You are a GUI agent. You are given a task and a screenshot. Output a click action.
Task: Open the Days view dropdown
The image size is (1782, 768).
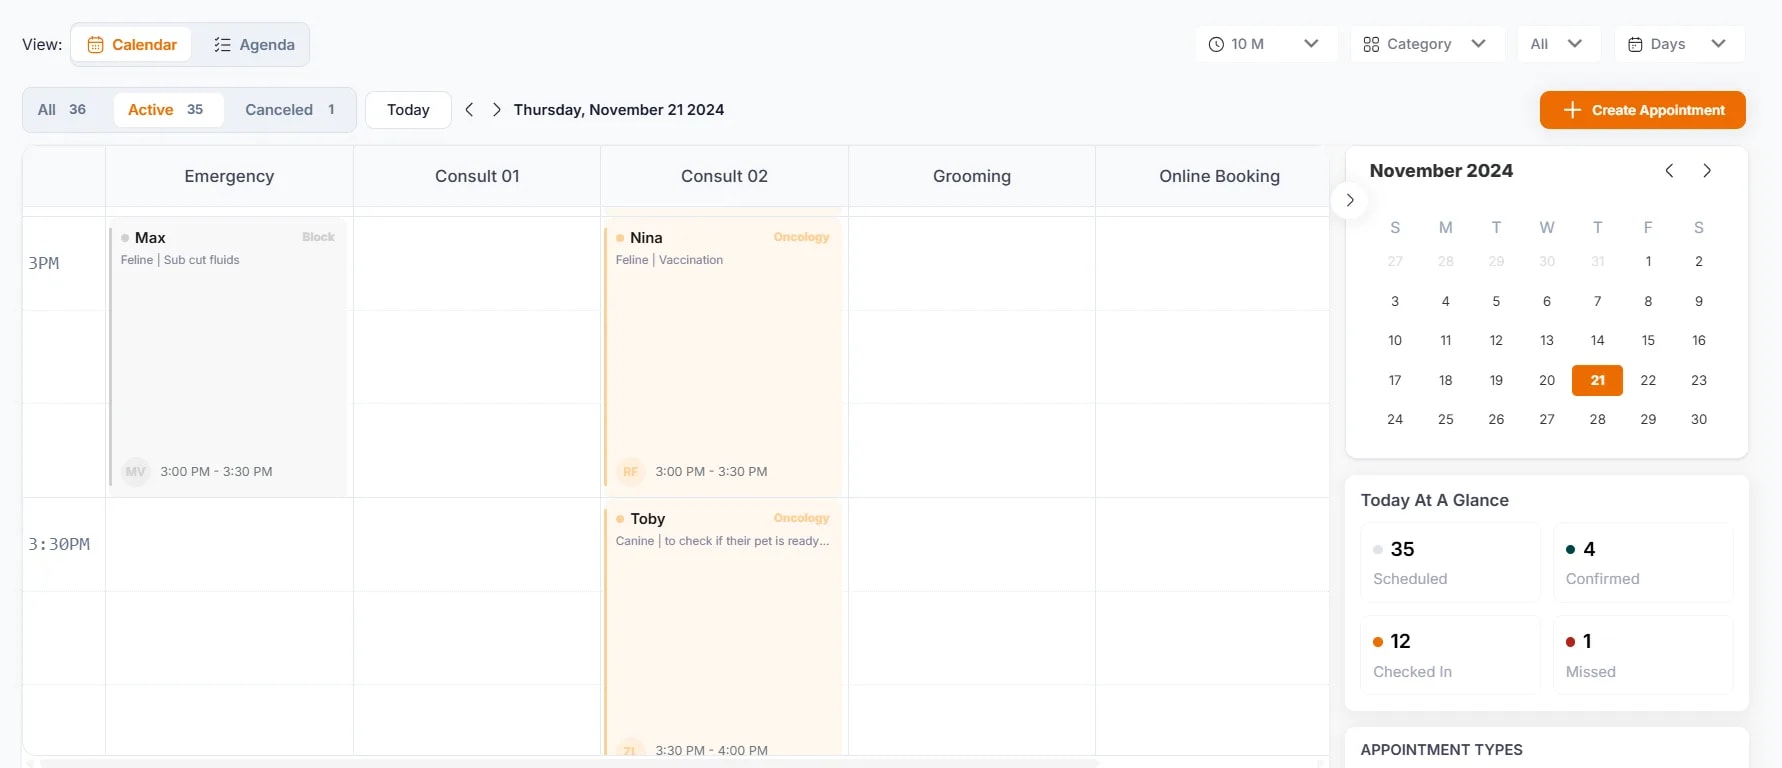point(1679,44)
